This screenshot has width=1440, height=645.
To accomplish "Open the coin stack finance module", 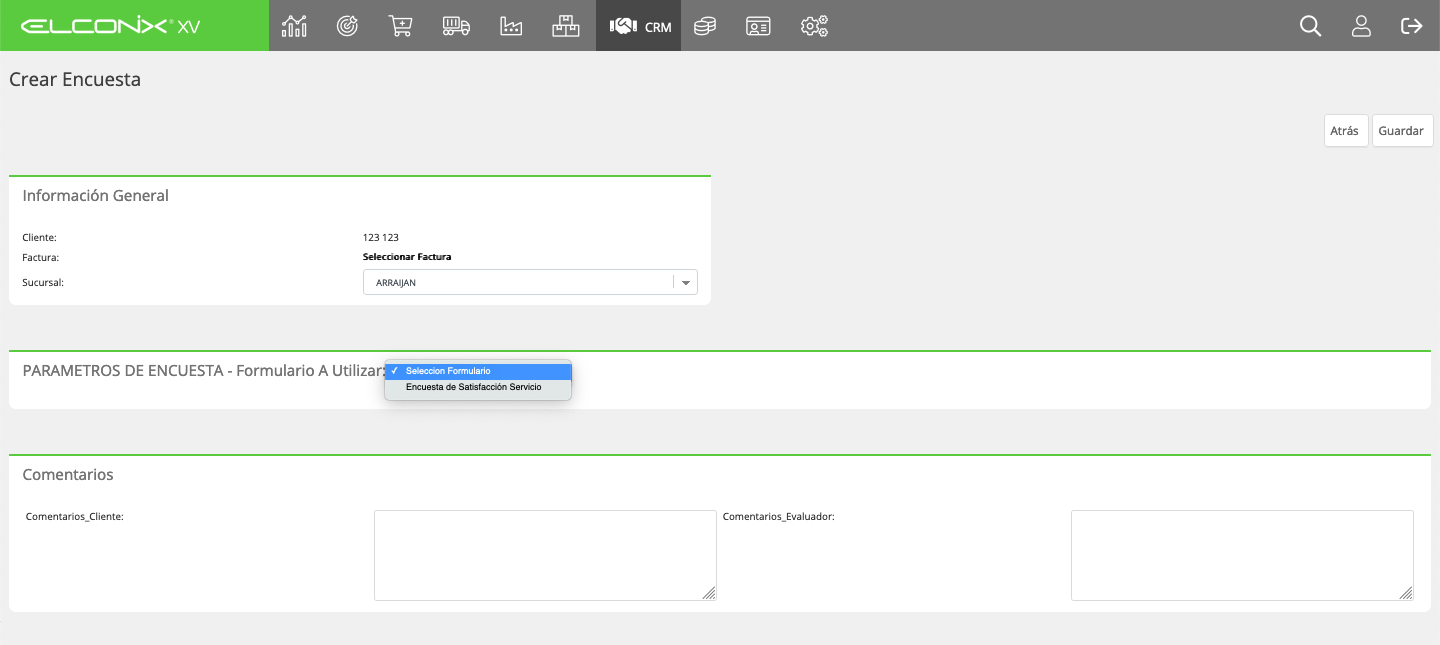I will pos(705,26).
